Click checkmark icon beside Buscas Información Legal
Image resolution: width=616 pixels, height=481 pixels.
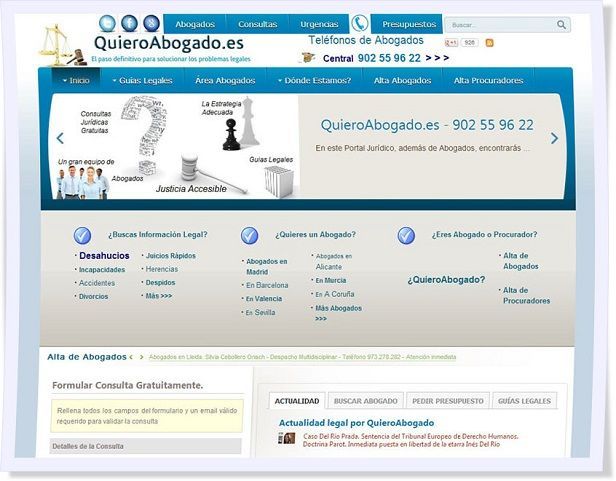click(x=82, y=236)
